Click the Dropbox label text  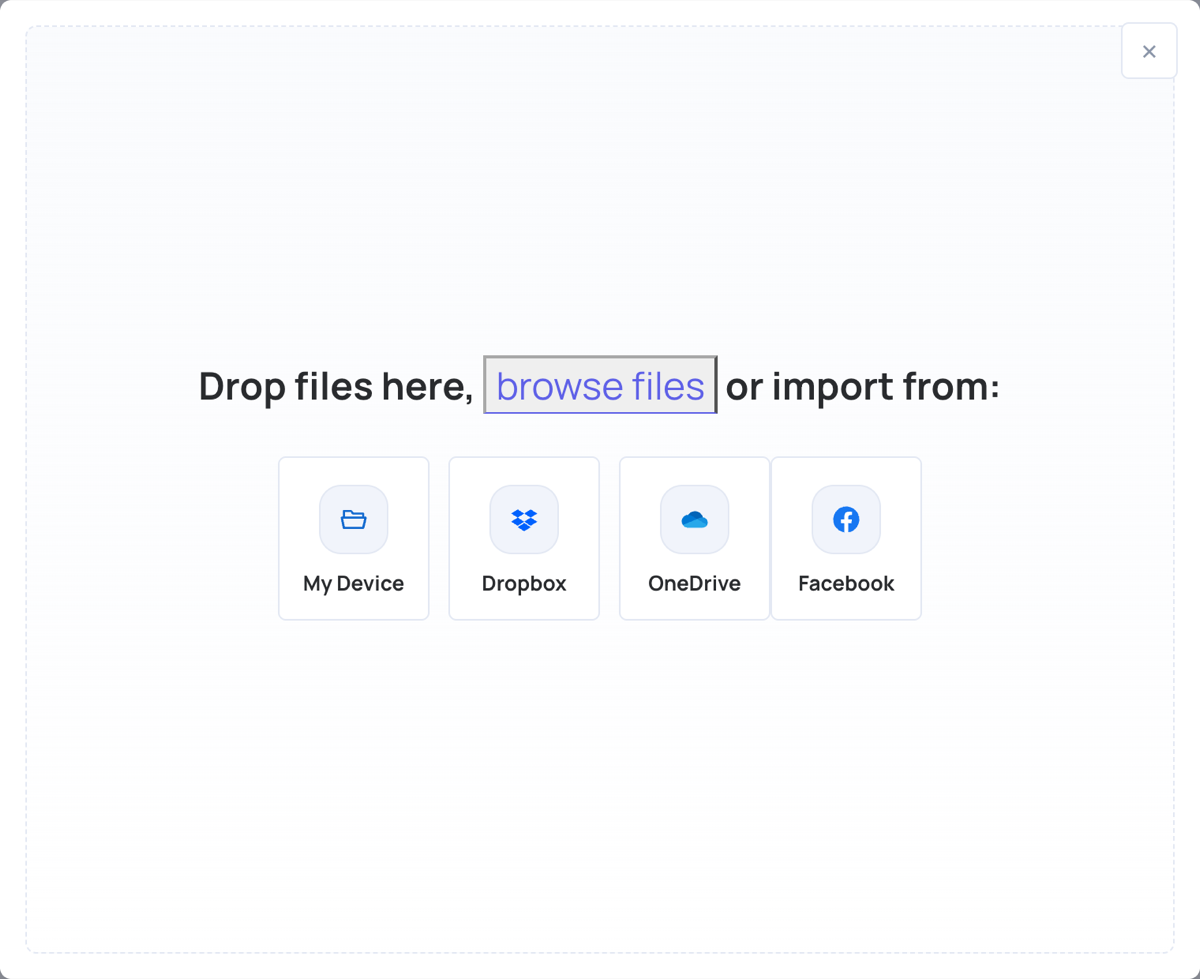524,583
